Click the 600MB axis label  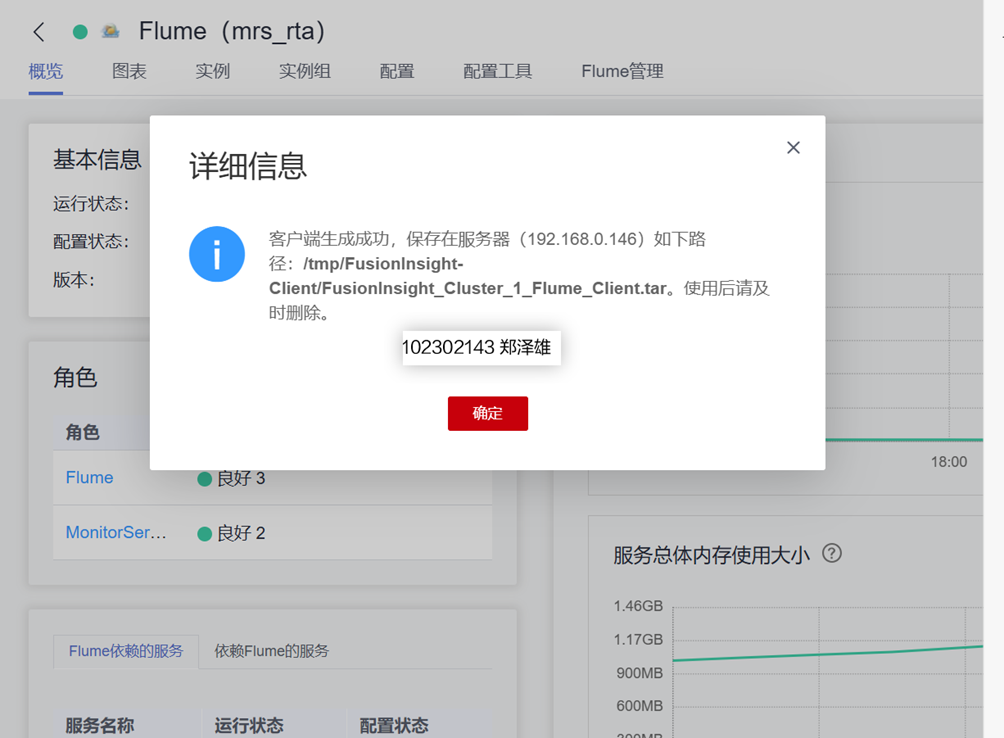(640, 706)
